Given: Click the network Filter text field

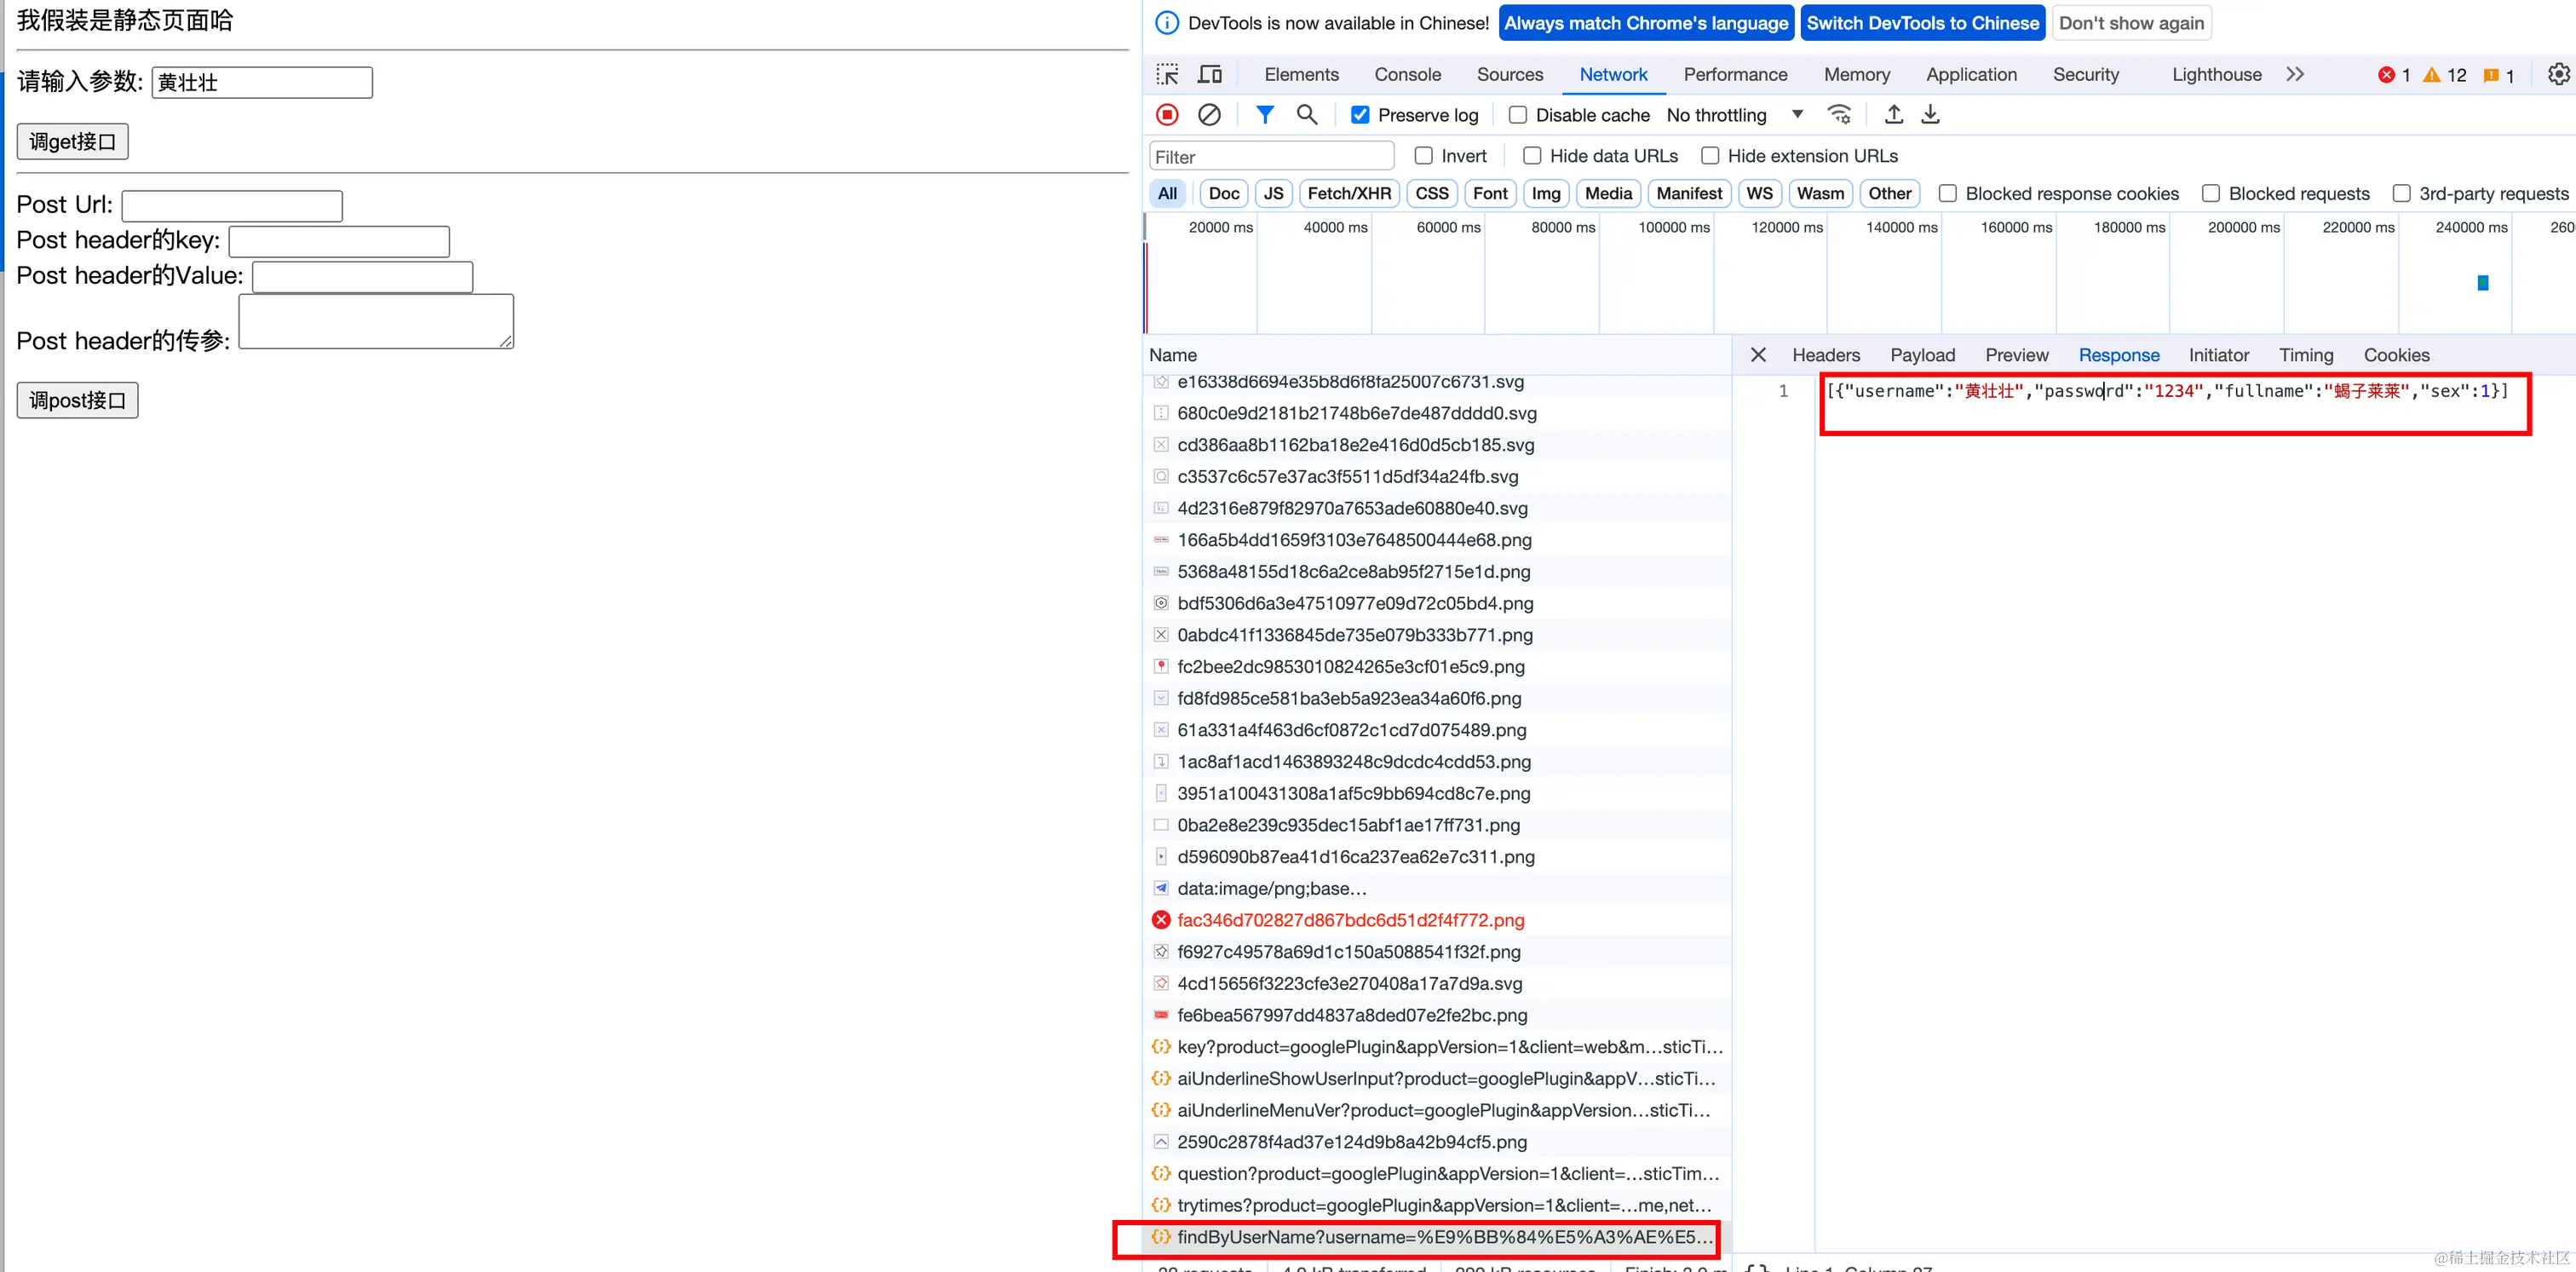Looking at the screenshot, I should 1271,157.
